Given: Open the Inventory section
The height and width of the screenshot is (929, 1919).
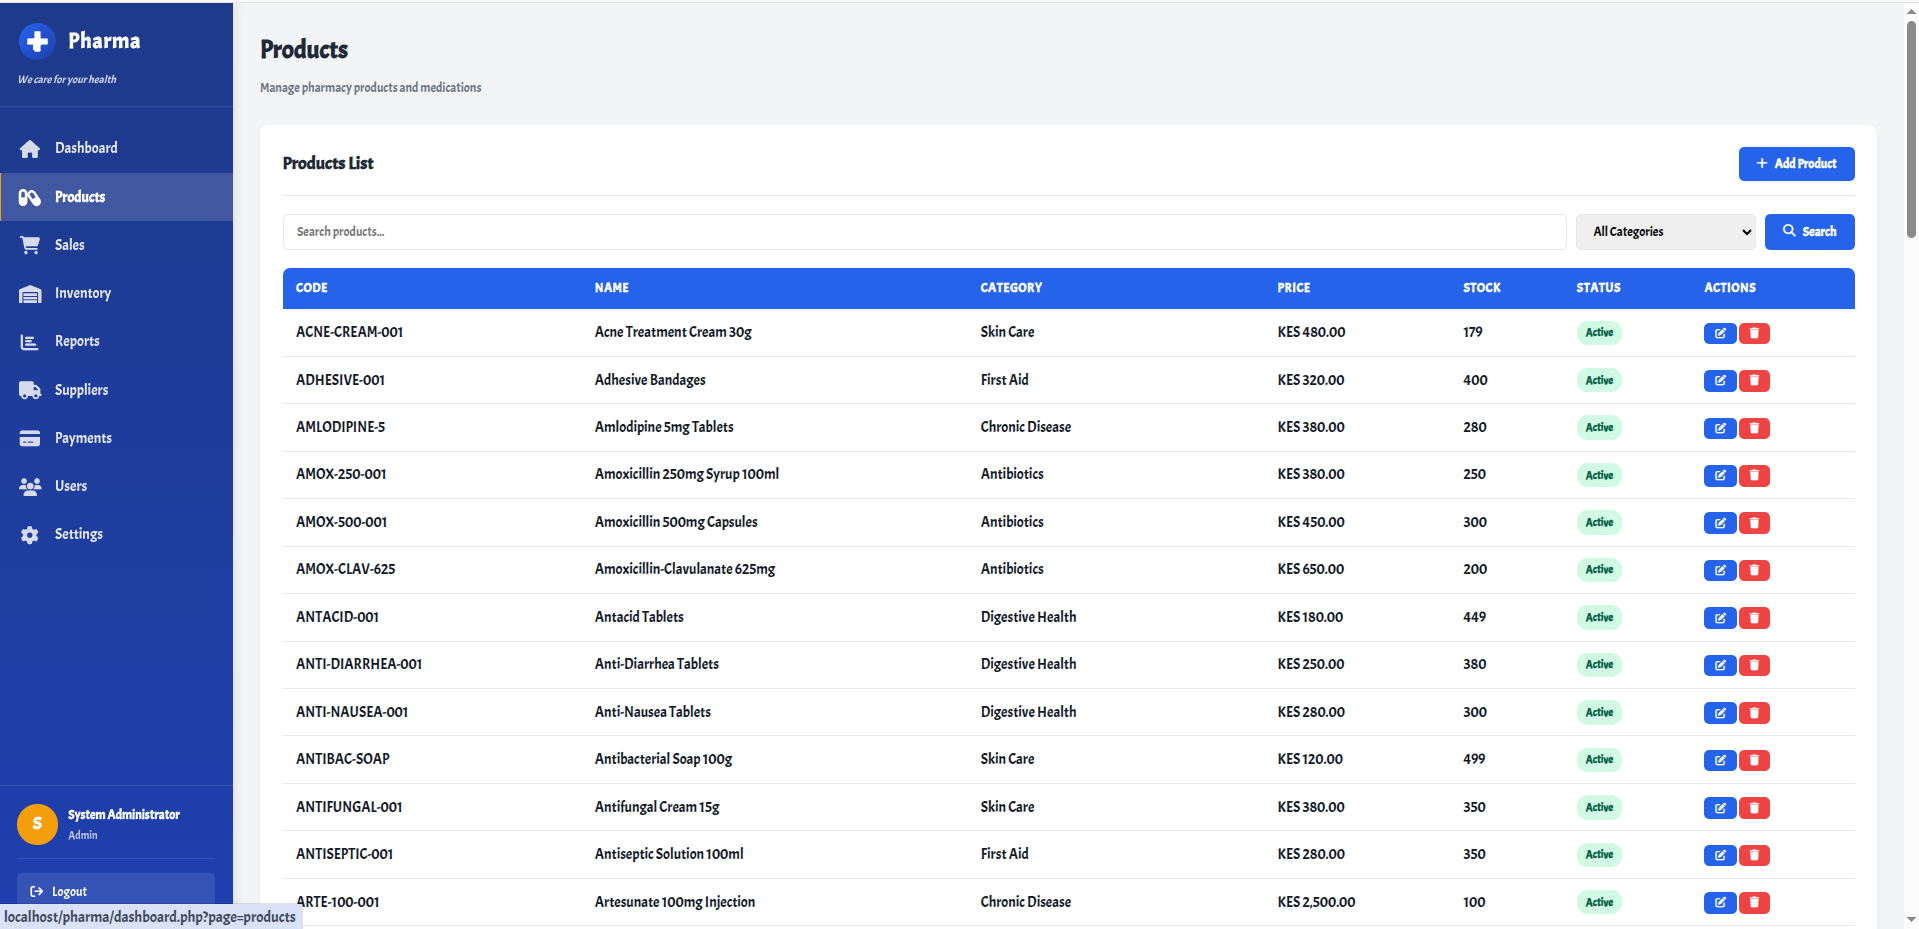Looking at the screenshot, I should pyautogui.click(x=82, y=293).
